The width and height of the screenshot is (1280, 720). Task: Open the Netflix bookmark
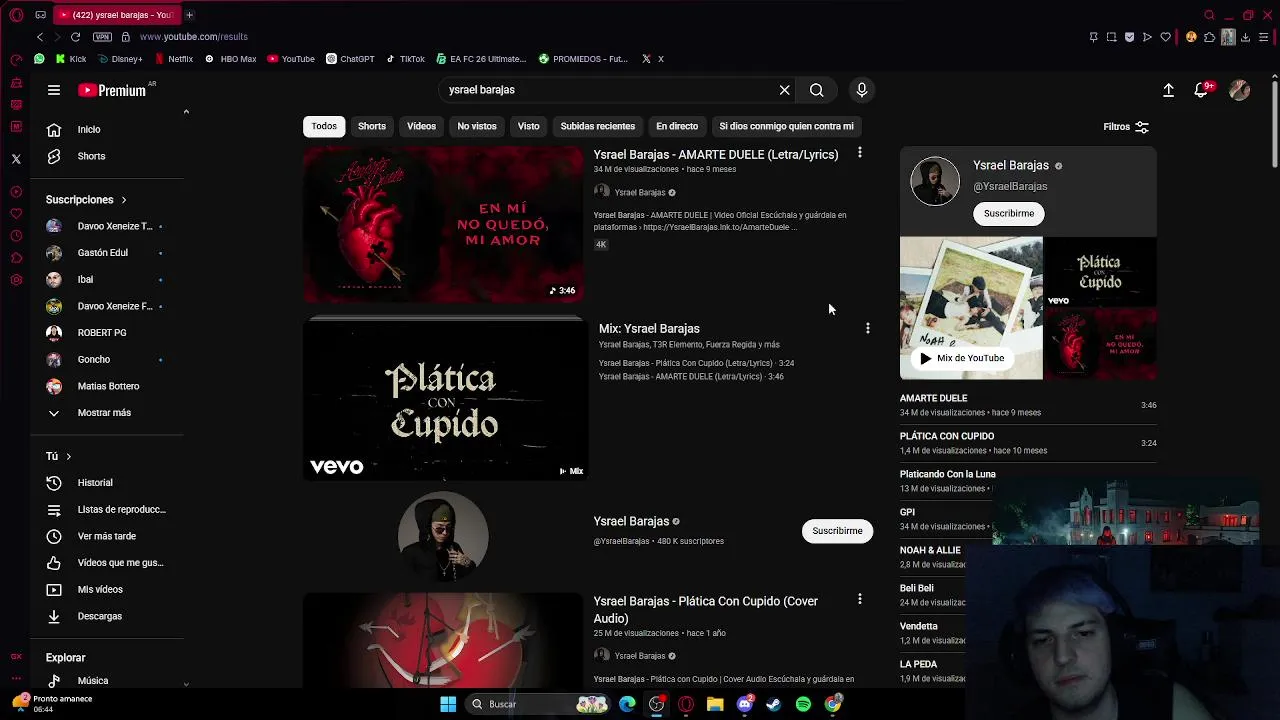174,59
